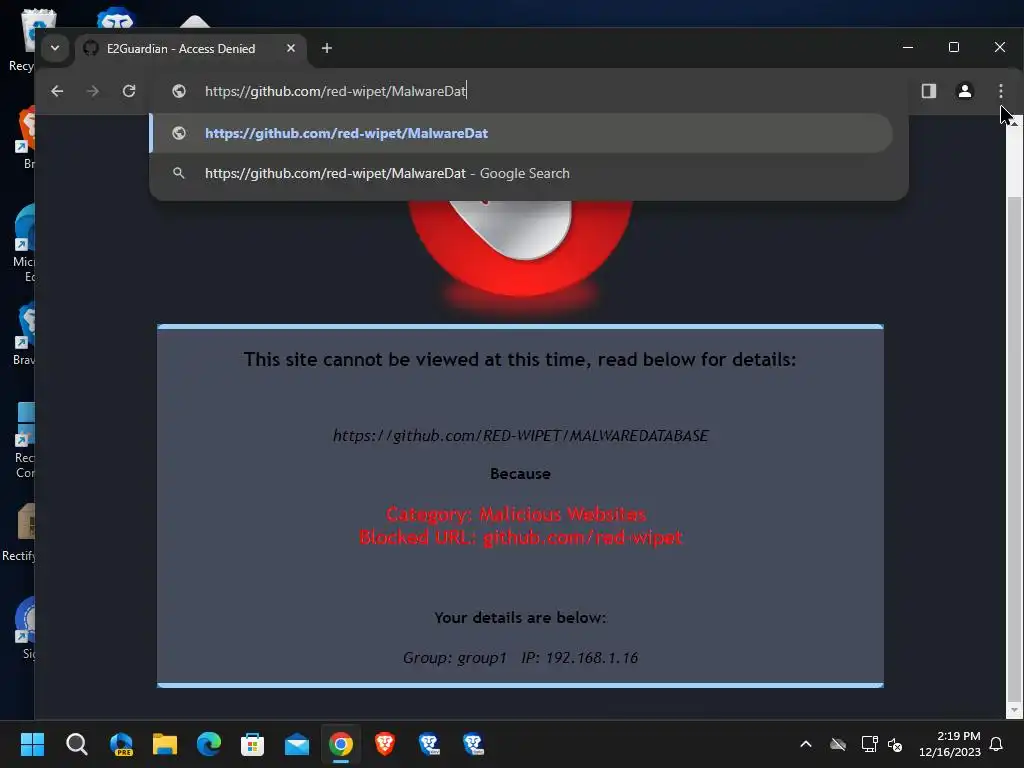Open the Chrome profile menu

coord(965,91)
